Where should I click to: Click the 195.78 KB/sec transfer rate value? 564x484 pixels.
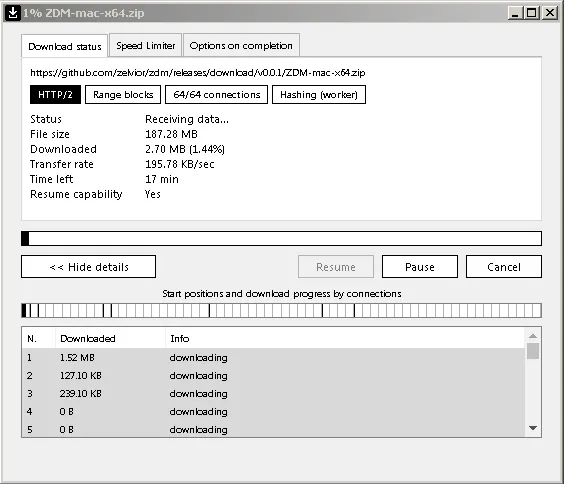coord(179,164)
